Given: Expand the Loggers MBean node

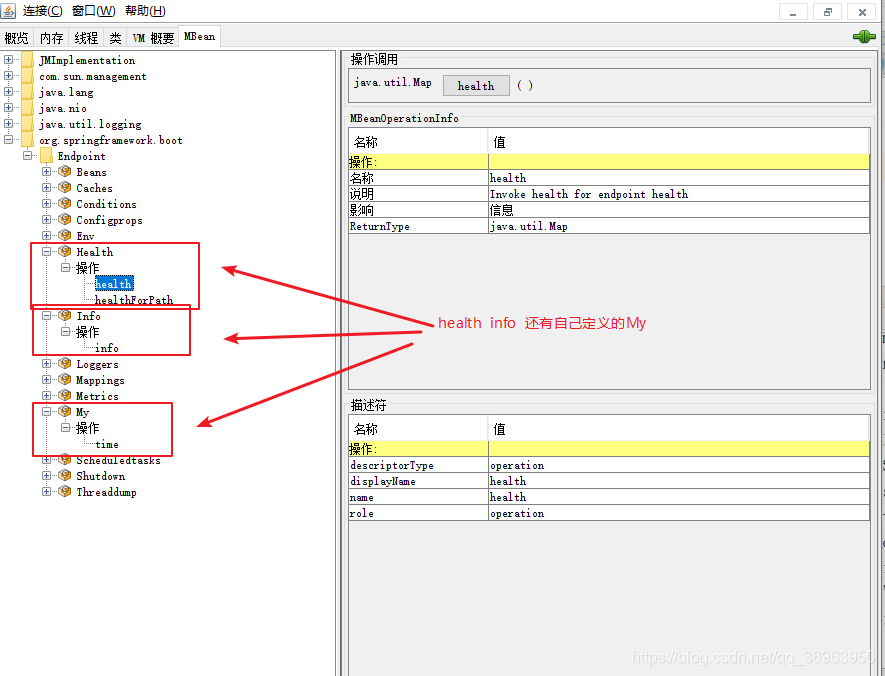Looking at the screenshot, I should 47,363.
